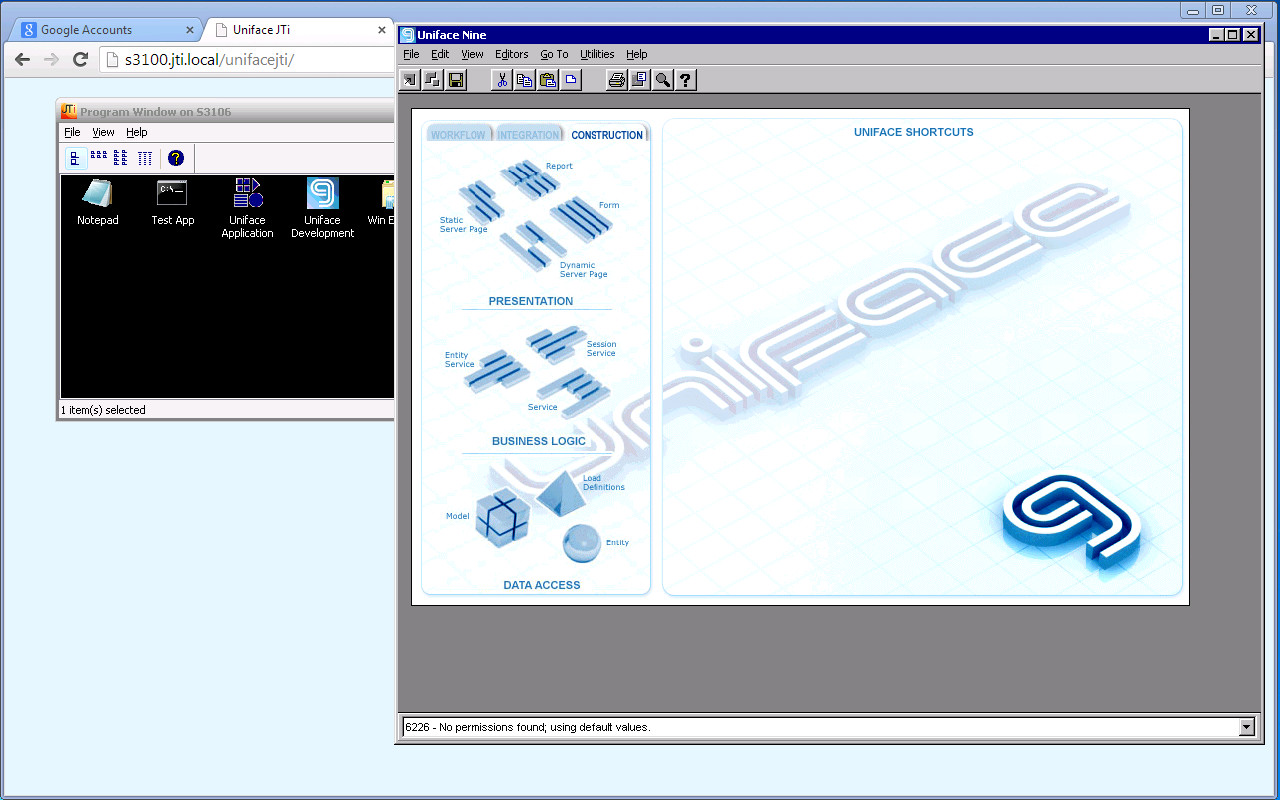1280x800 pixels.
Task: Toggle large icons view in Program Window toolbar
Action: [76, 157]
